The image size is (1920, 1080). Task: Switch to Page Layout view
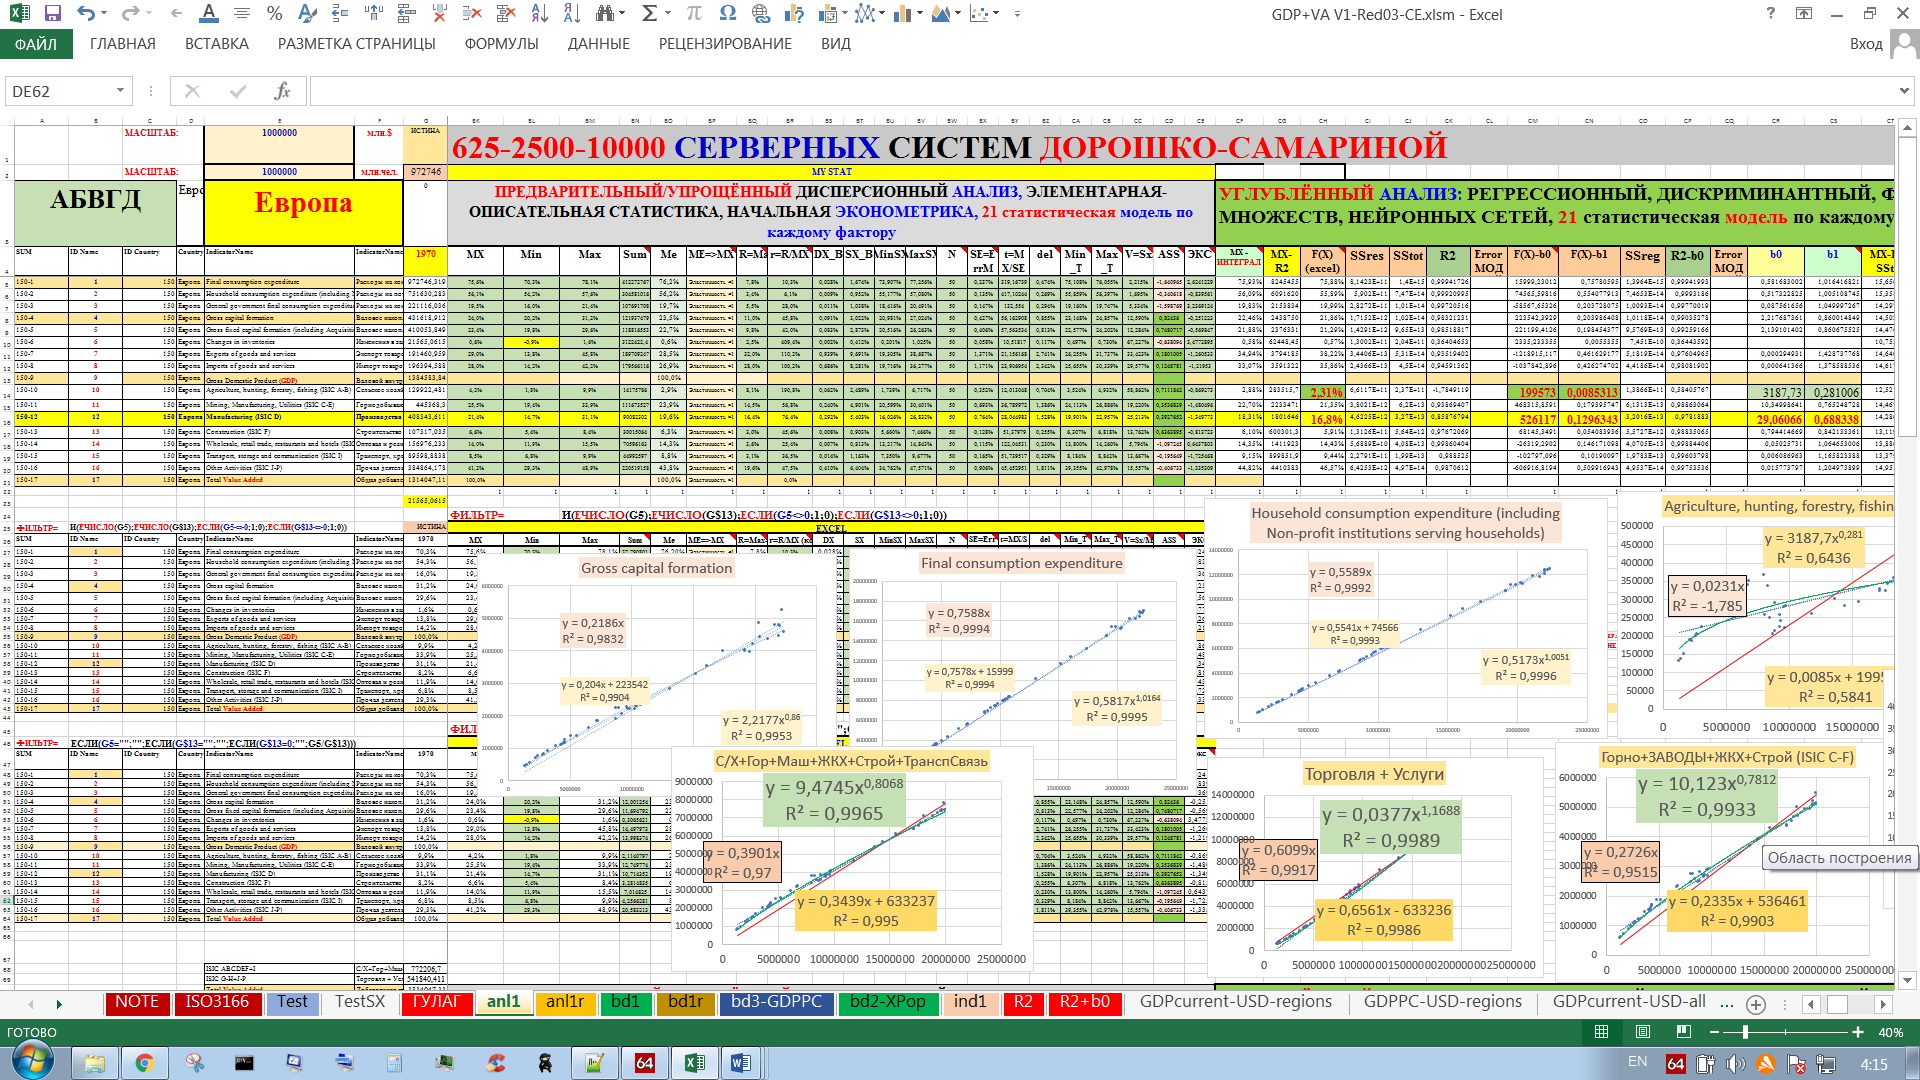click(1643, 1032)
